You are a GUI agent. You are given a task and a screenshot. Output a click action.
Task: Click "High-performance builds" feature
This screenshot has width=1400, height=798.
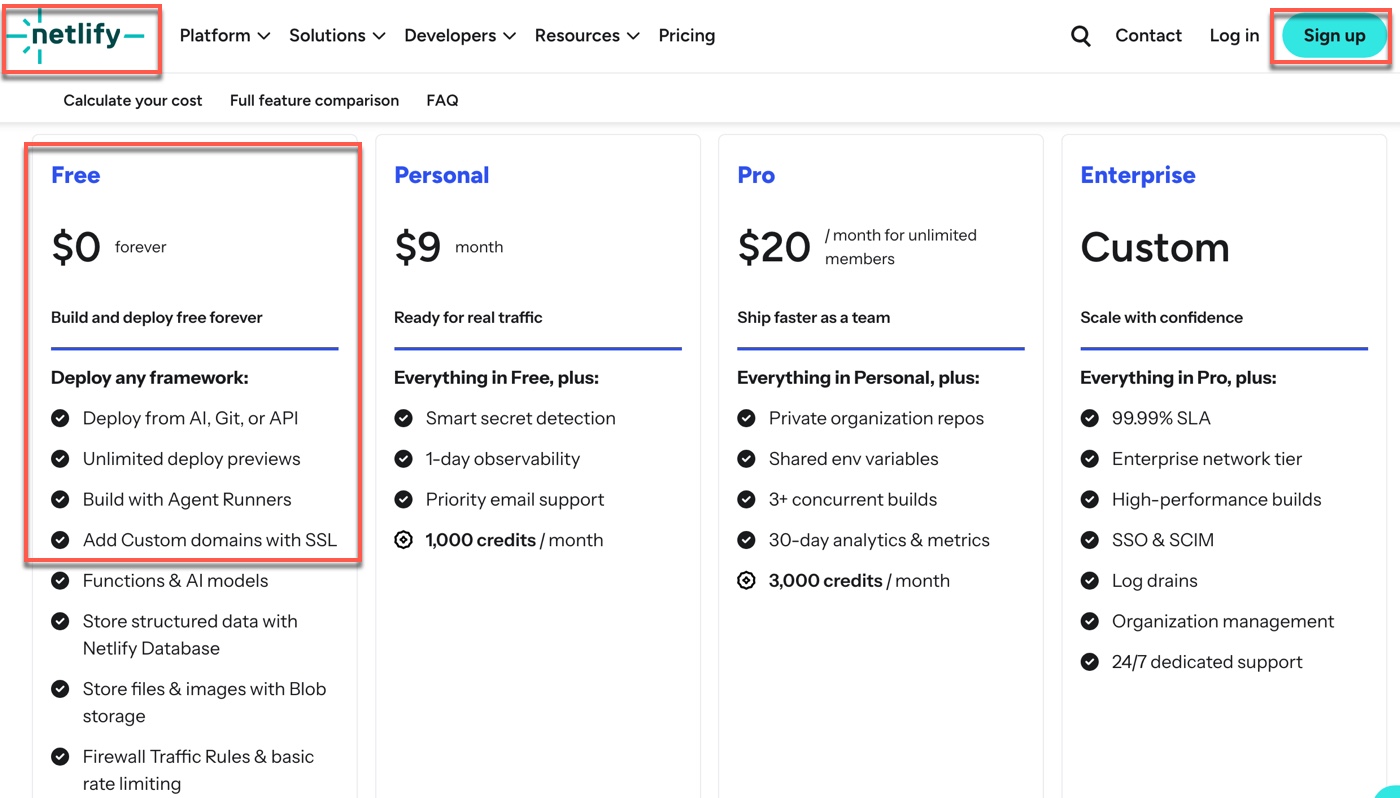pos(1217,500)
